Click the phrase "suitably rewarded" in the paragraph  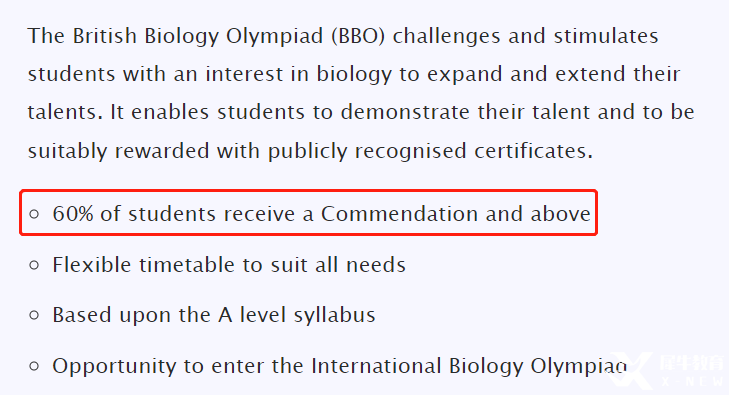[x=118, y=151]
